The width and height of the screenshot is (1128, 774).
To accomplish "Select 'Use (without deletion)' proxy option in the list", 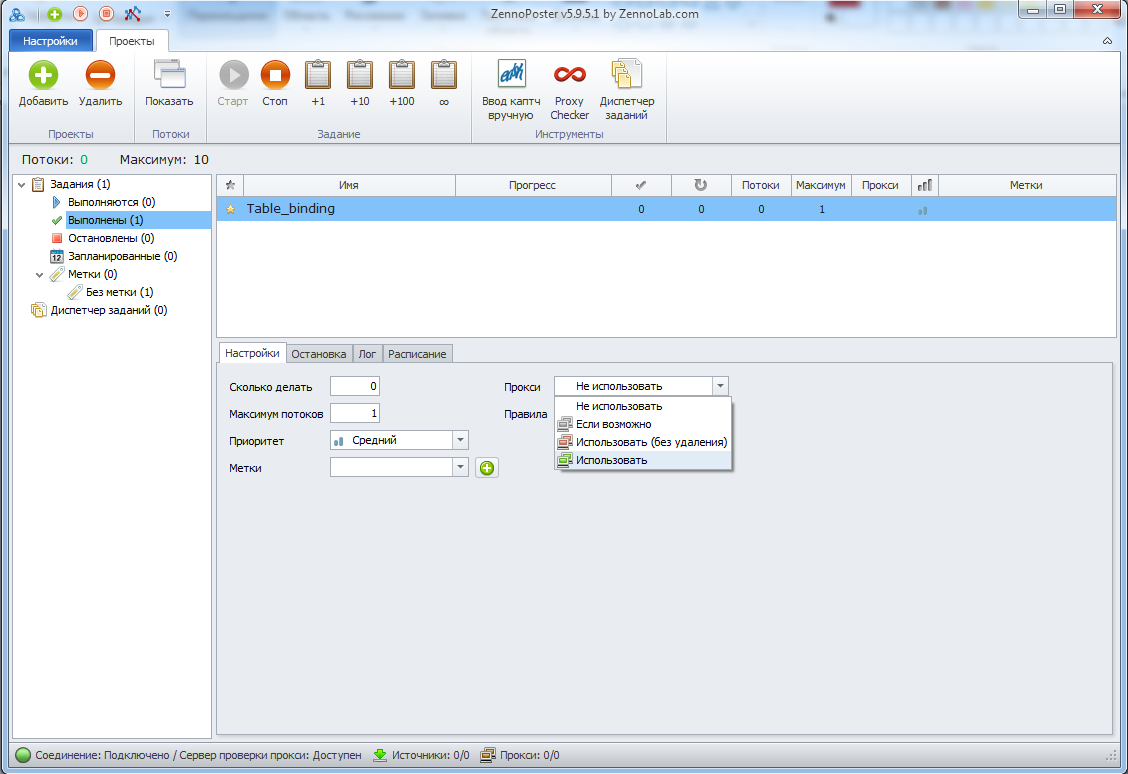I will tap(651, 442).
